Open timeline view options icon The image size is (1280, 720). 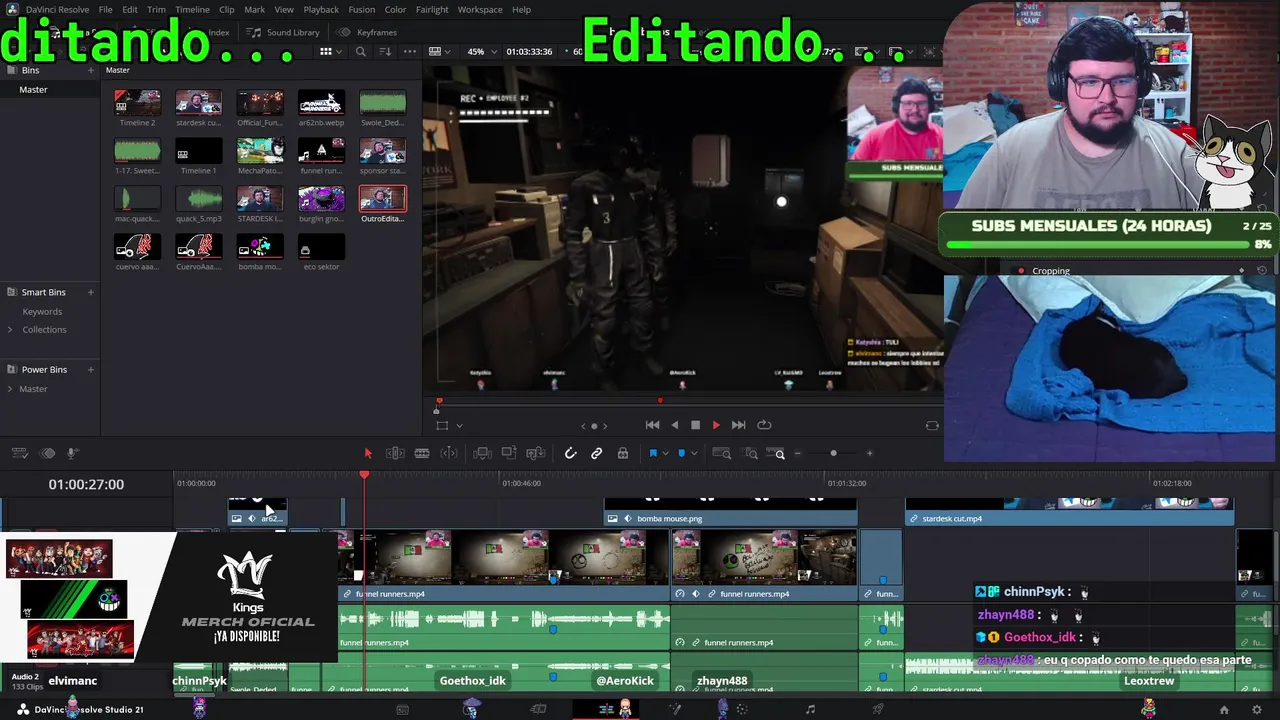coord(21,454)
